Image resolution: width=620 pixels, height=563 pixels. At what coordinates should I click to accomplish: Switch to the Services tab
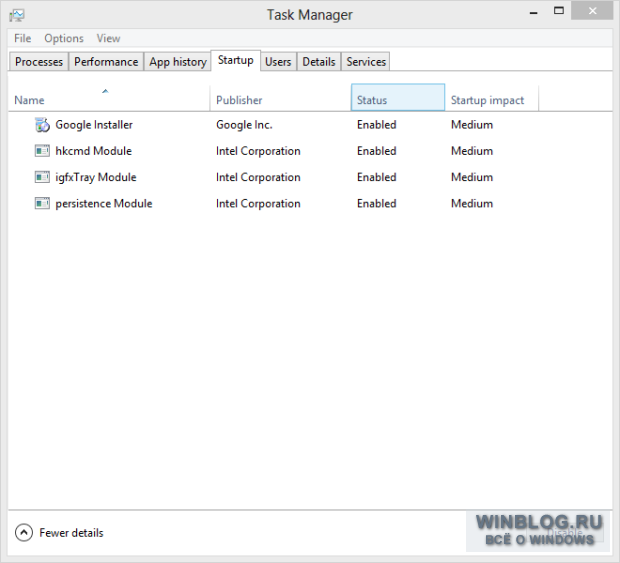[x=366, y=62]
